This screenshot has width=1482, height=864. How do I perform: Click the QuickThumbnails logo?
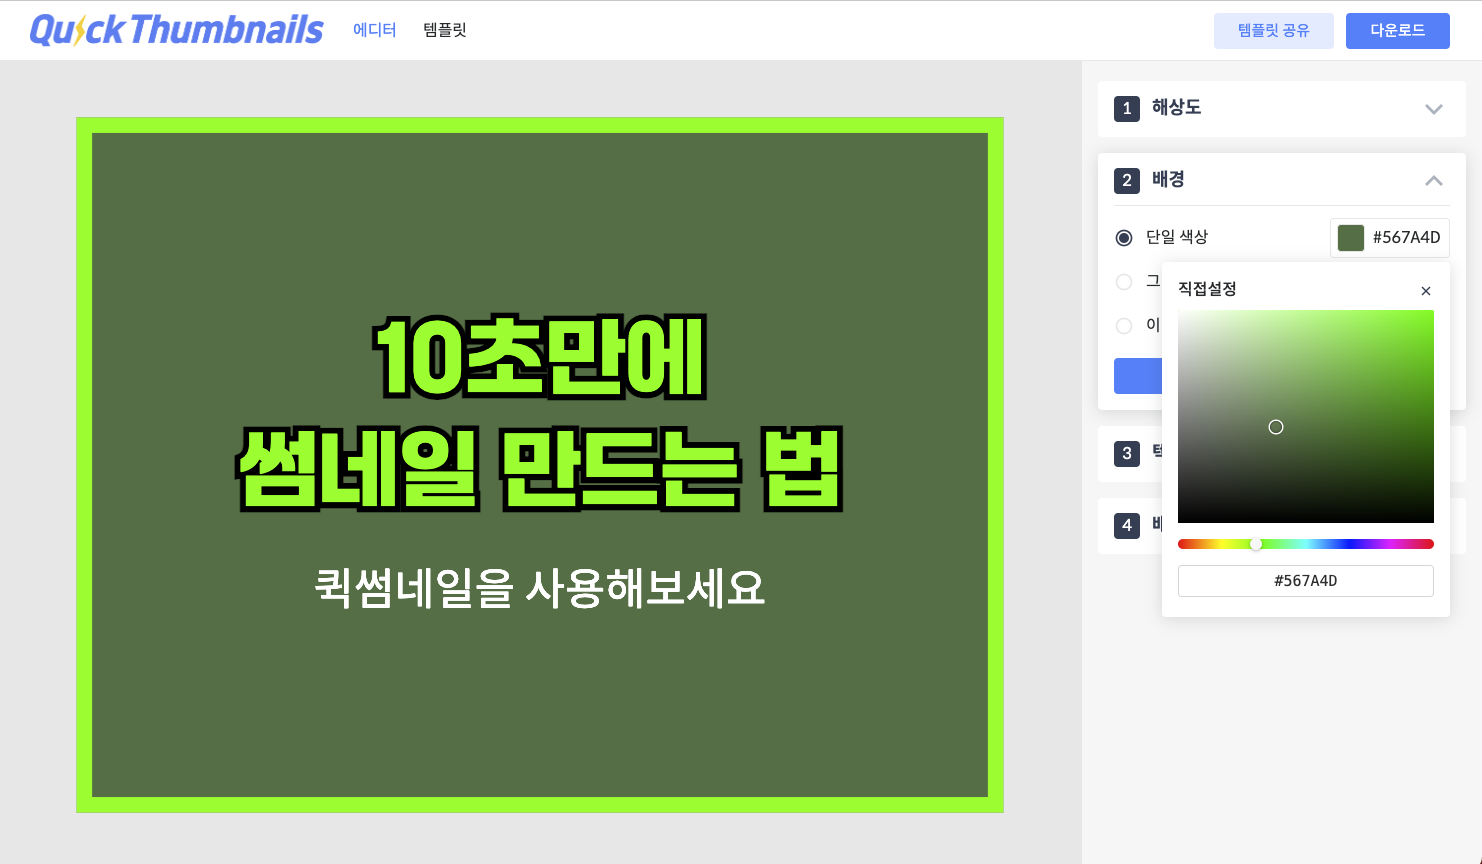(x=176, y=30)
